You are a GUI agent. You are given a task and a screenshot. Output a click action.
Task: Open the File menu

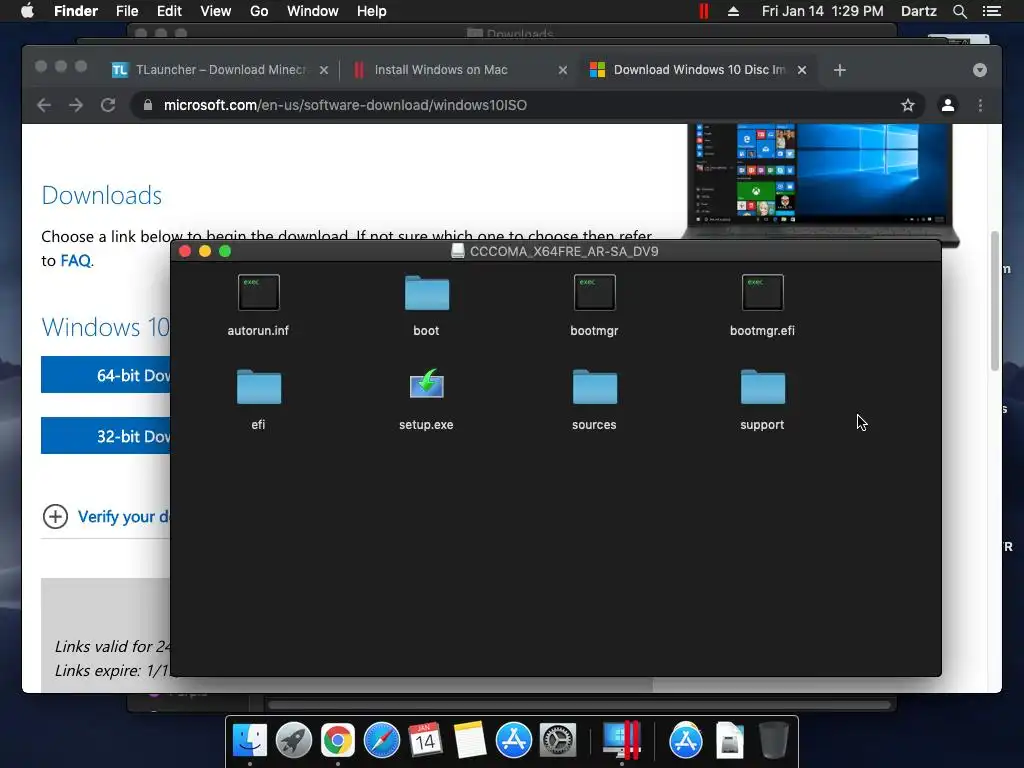pos(127,11)
